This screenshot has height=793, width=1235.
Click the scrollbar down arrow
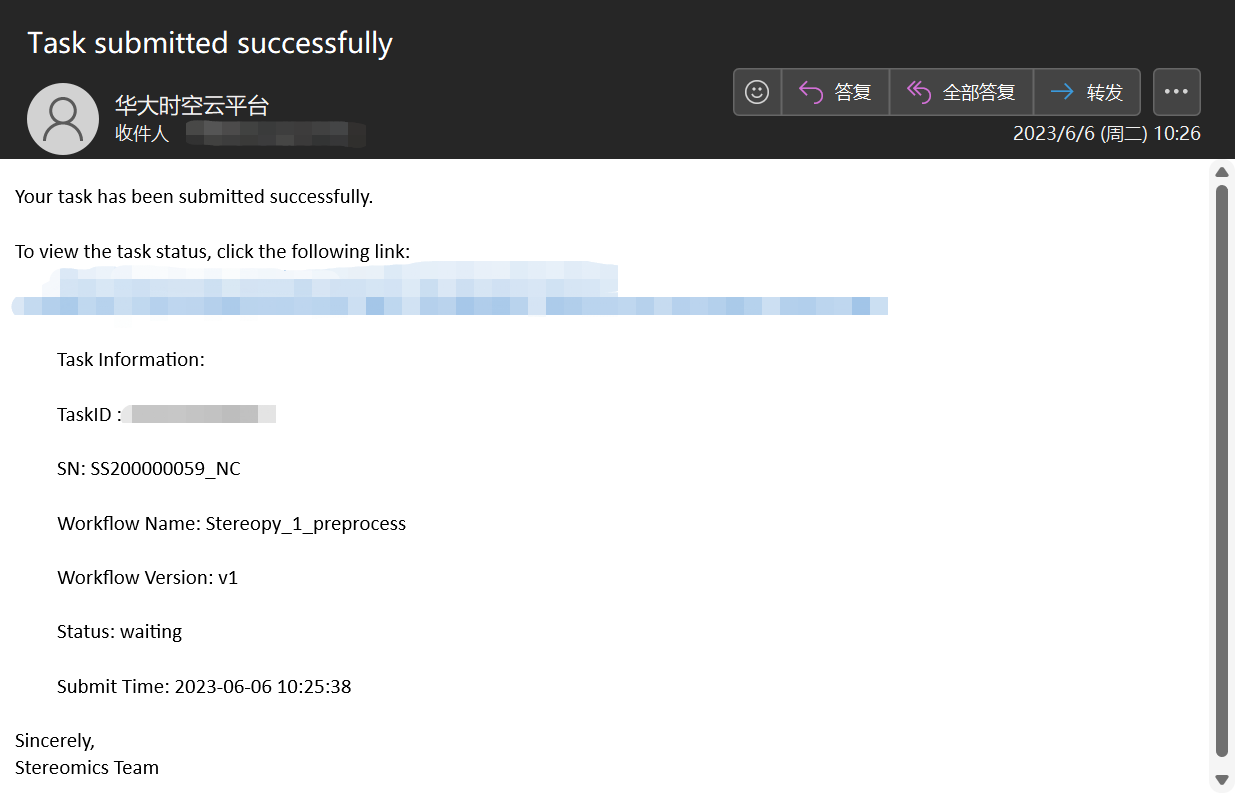(x=1221, y=779)
